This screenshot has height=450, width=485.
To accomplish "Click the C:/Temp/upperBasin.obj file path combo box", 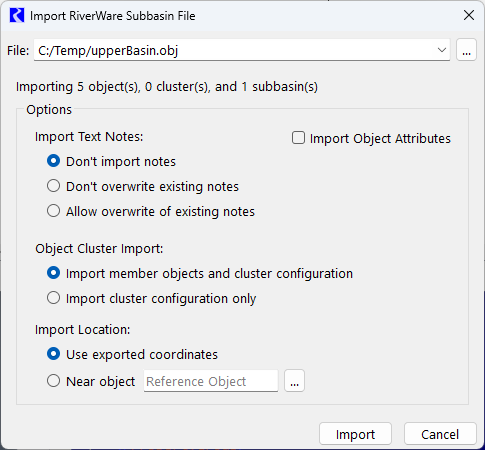I will [242, 50].
